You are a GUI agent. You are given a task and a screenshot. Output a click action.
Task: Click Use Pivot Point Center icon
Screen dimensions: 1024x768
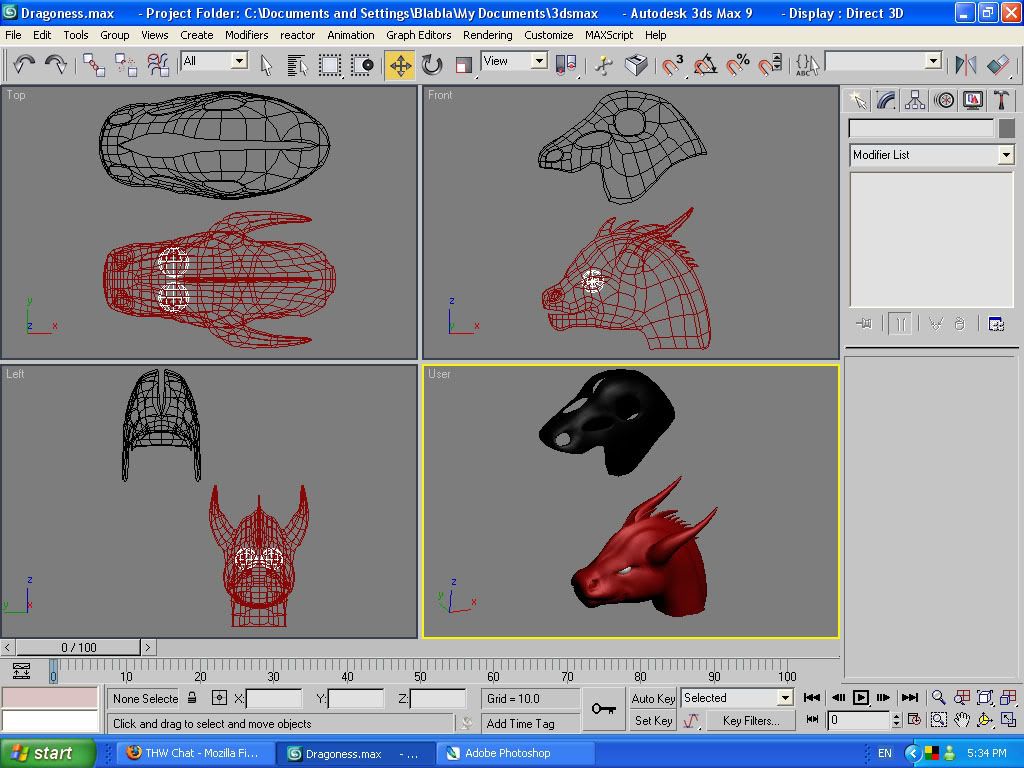click(566, 65)
